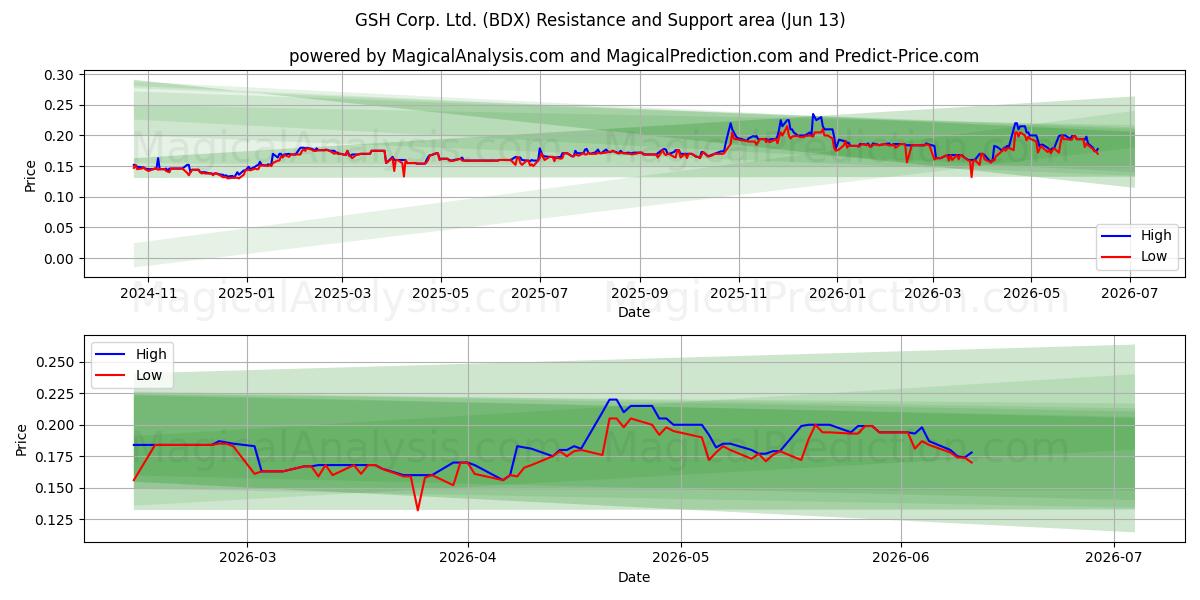Click the '2026-05' tick label on bottom chart

681,558
